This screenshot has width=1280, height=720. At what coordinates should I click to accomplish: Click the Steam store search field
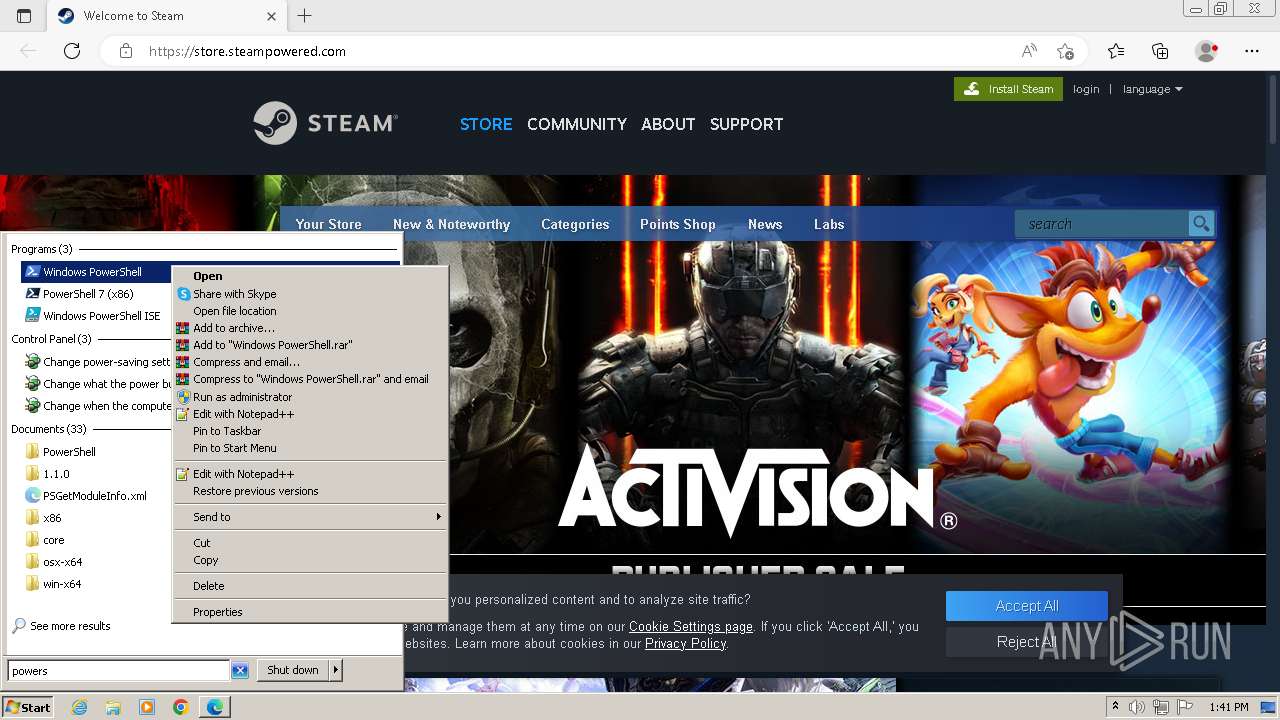click(x=1102, y=224)
